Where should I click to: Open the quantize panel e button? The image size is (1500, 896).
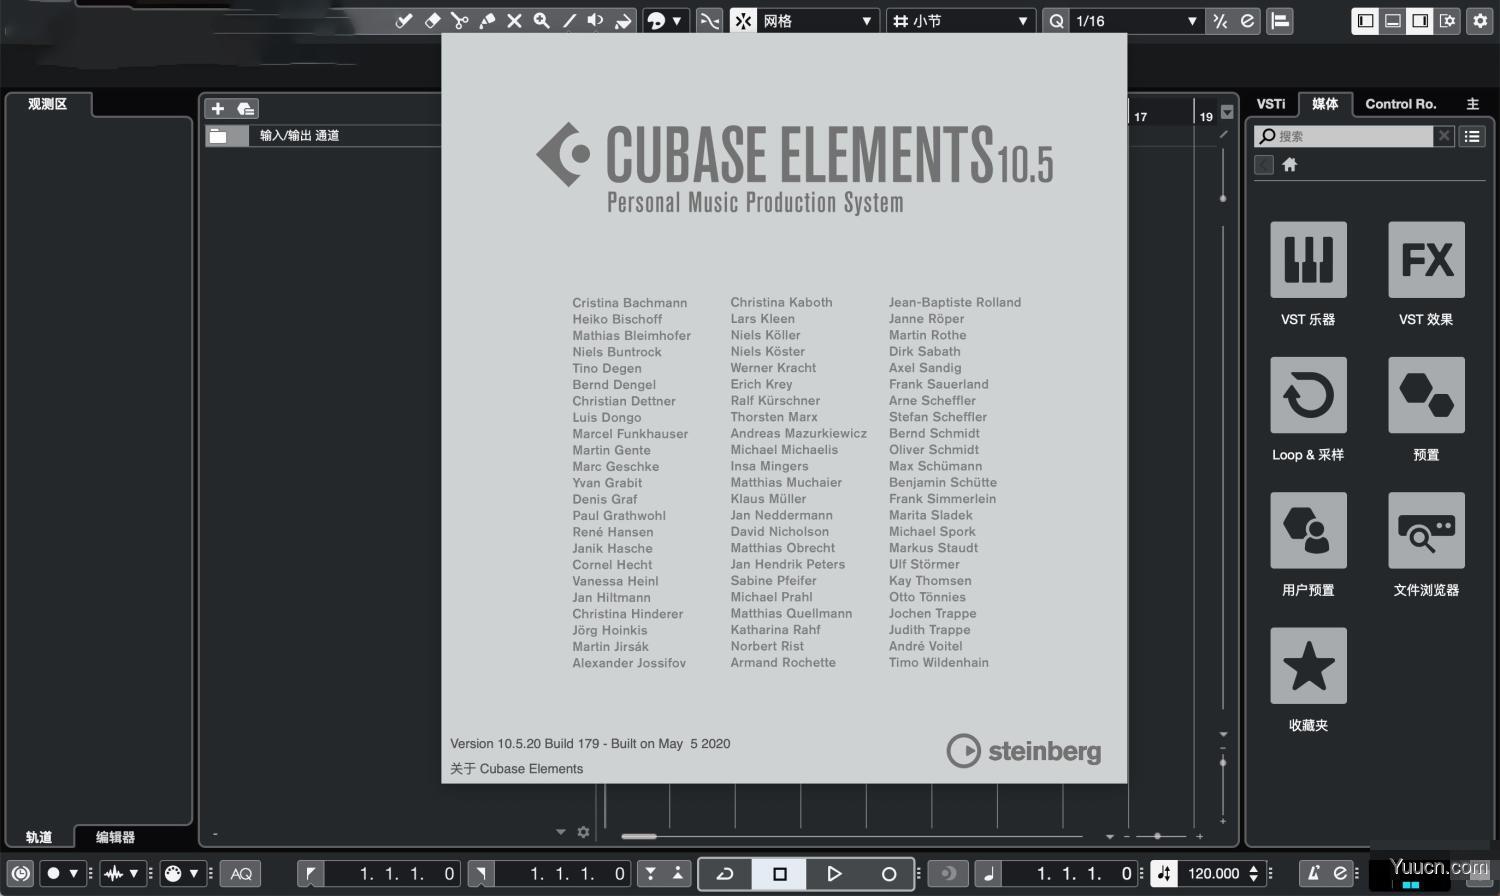[x=1247, y=21]
